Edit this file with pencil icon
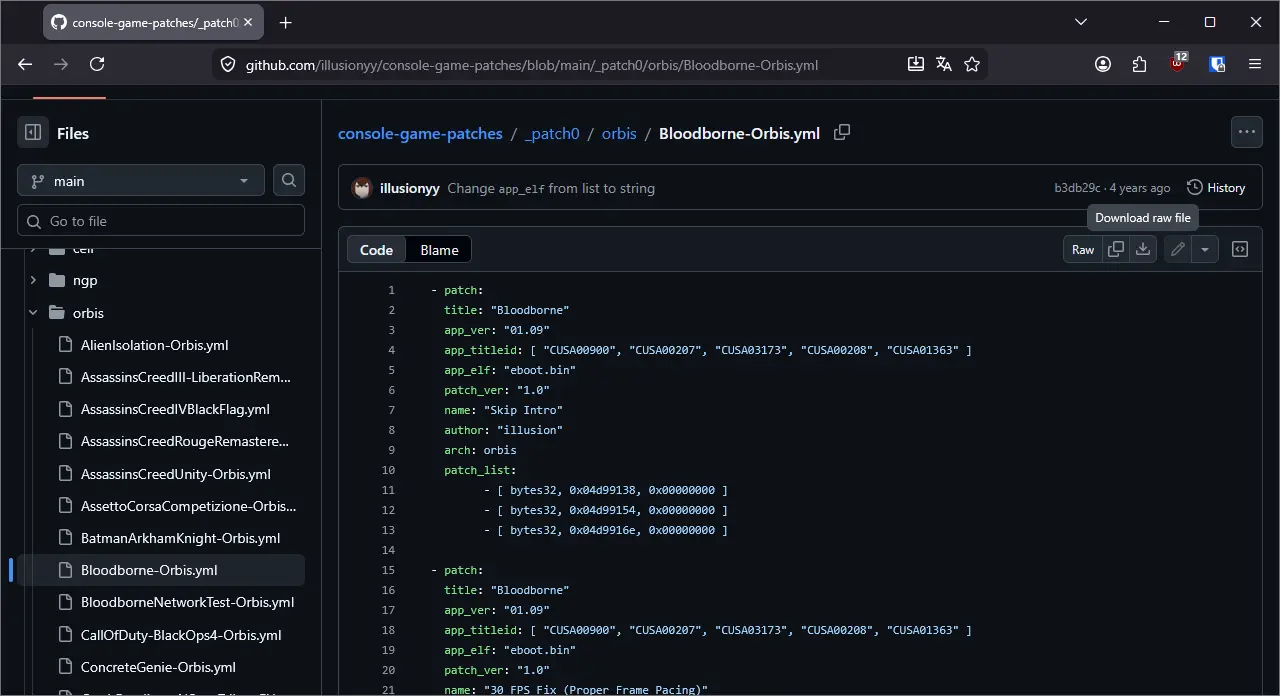Viewport: 1280px width, 696px height. click(1178, 249)
